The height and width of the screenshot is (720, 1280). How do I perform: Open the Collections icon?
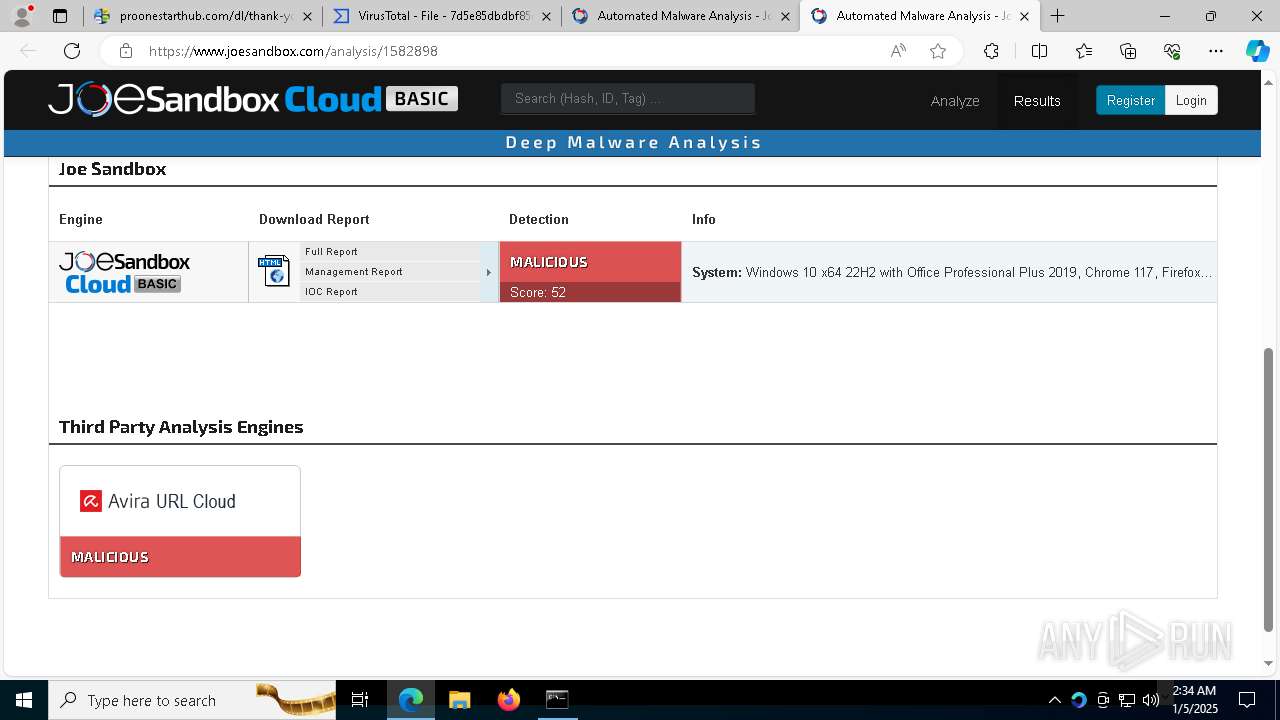[1128, 51]
